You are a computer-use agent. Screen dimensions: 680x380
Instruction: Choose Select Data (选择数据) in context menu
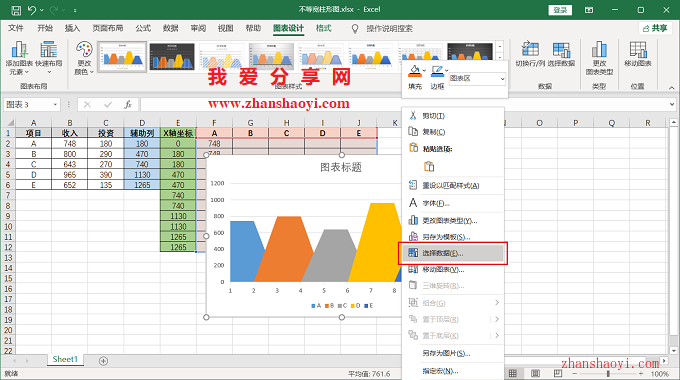pyautogui.click(x=453, y=253)
